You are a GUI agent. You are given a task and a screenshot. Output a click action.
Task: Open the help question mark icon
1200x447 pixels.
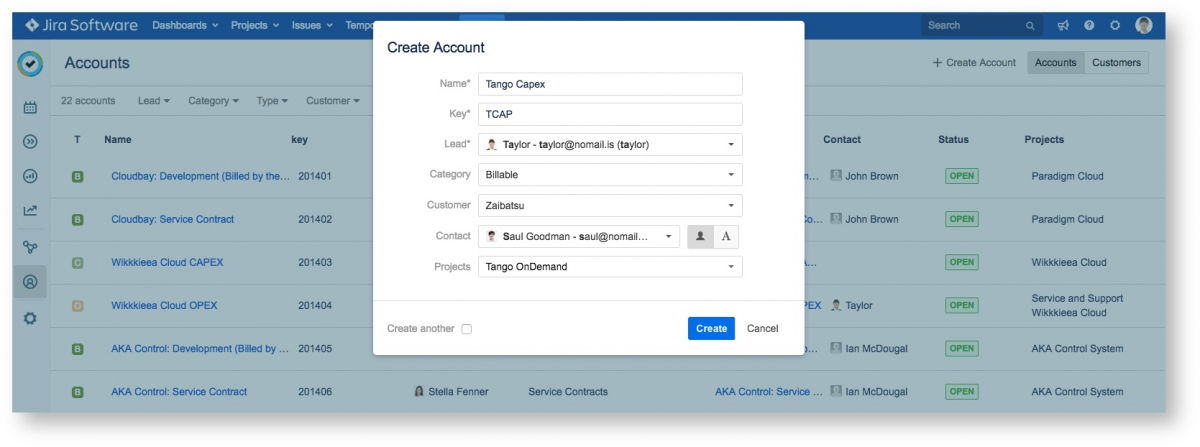pyautogui.click(x=1089, y=26)
